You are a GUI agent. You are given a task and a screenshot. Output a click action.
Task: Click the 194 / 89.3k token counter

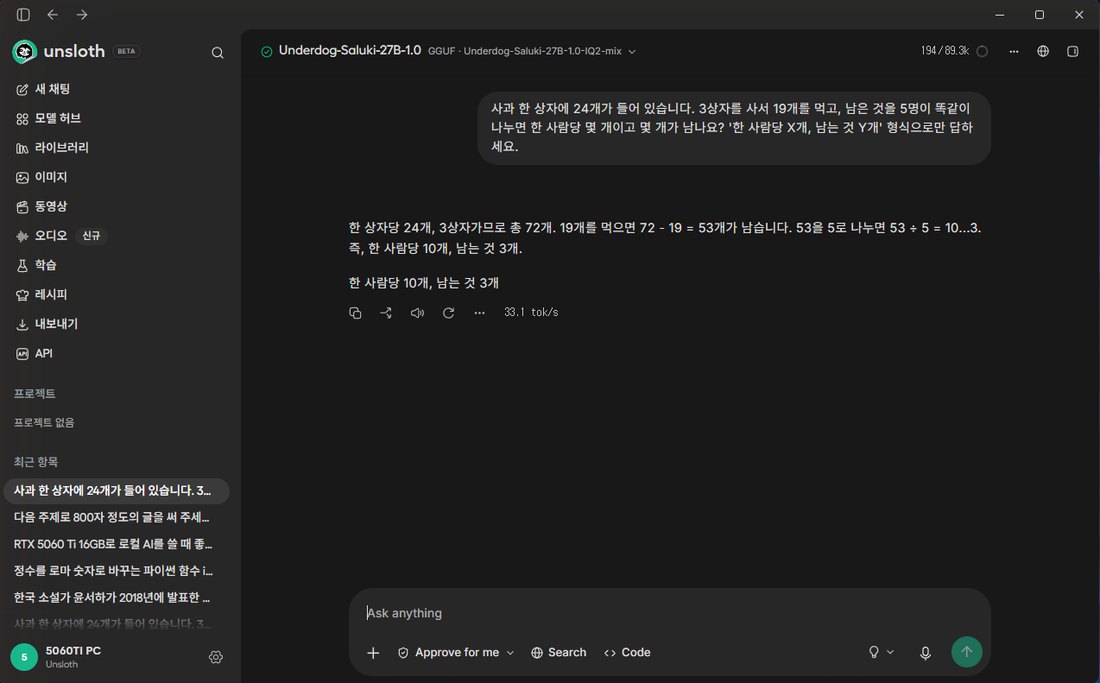[944, 51]
